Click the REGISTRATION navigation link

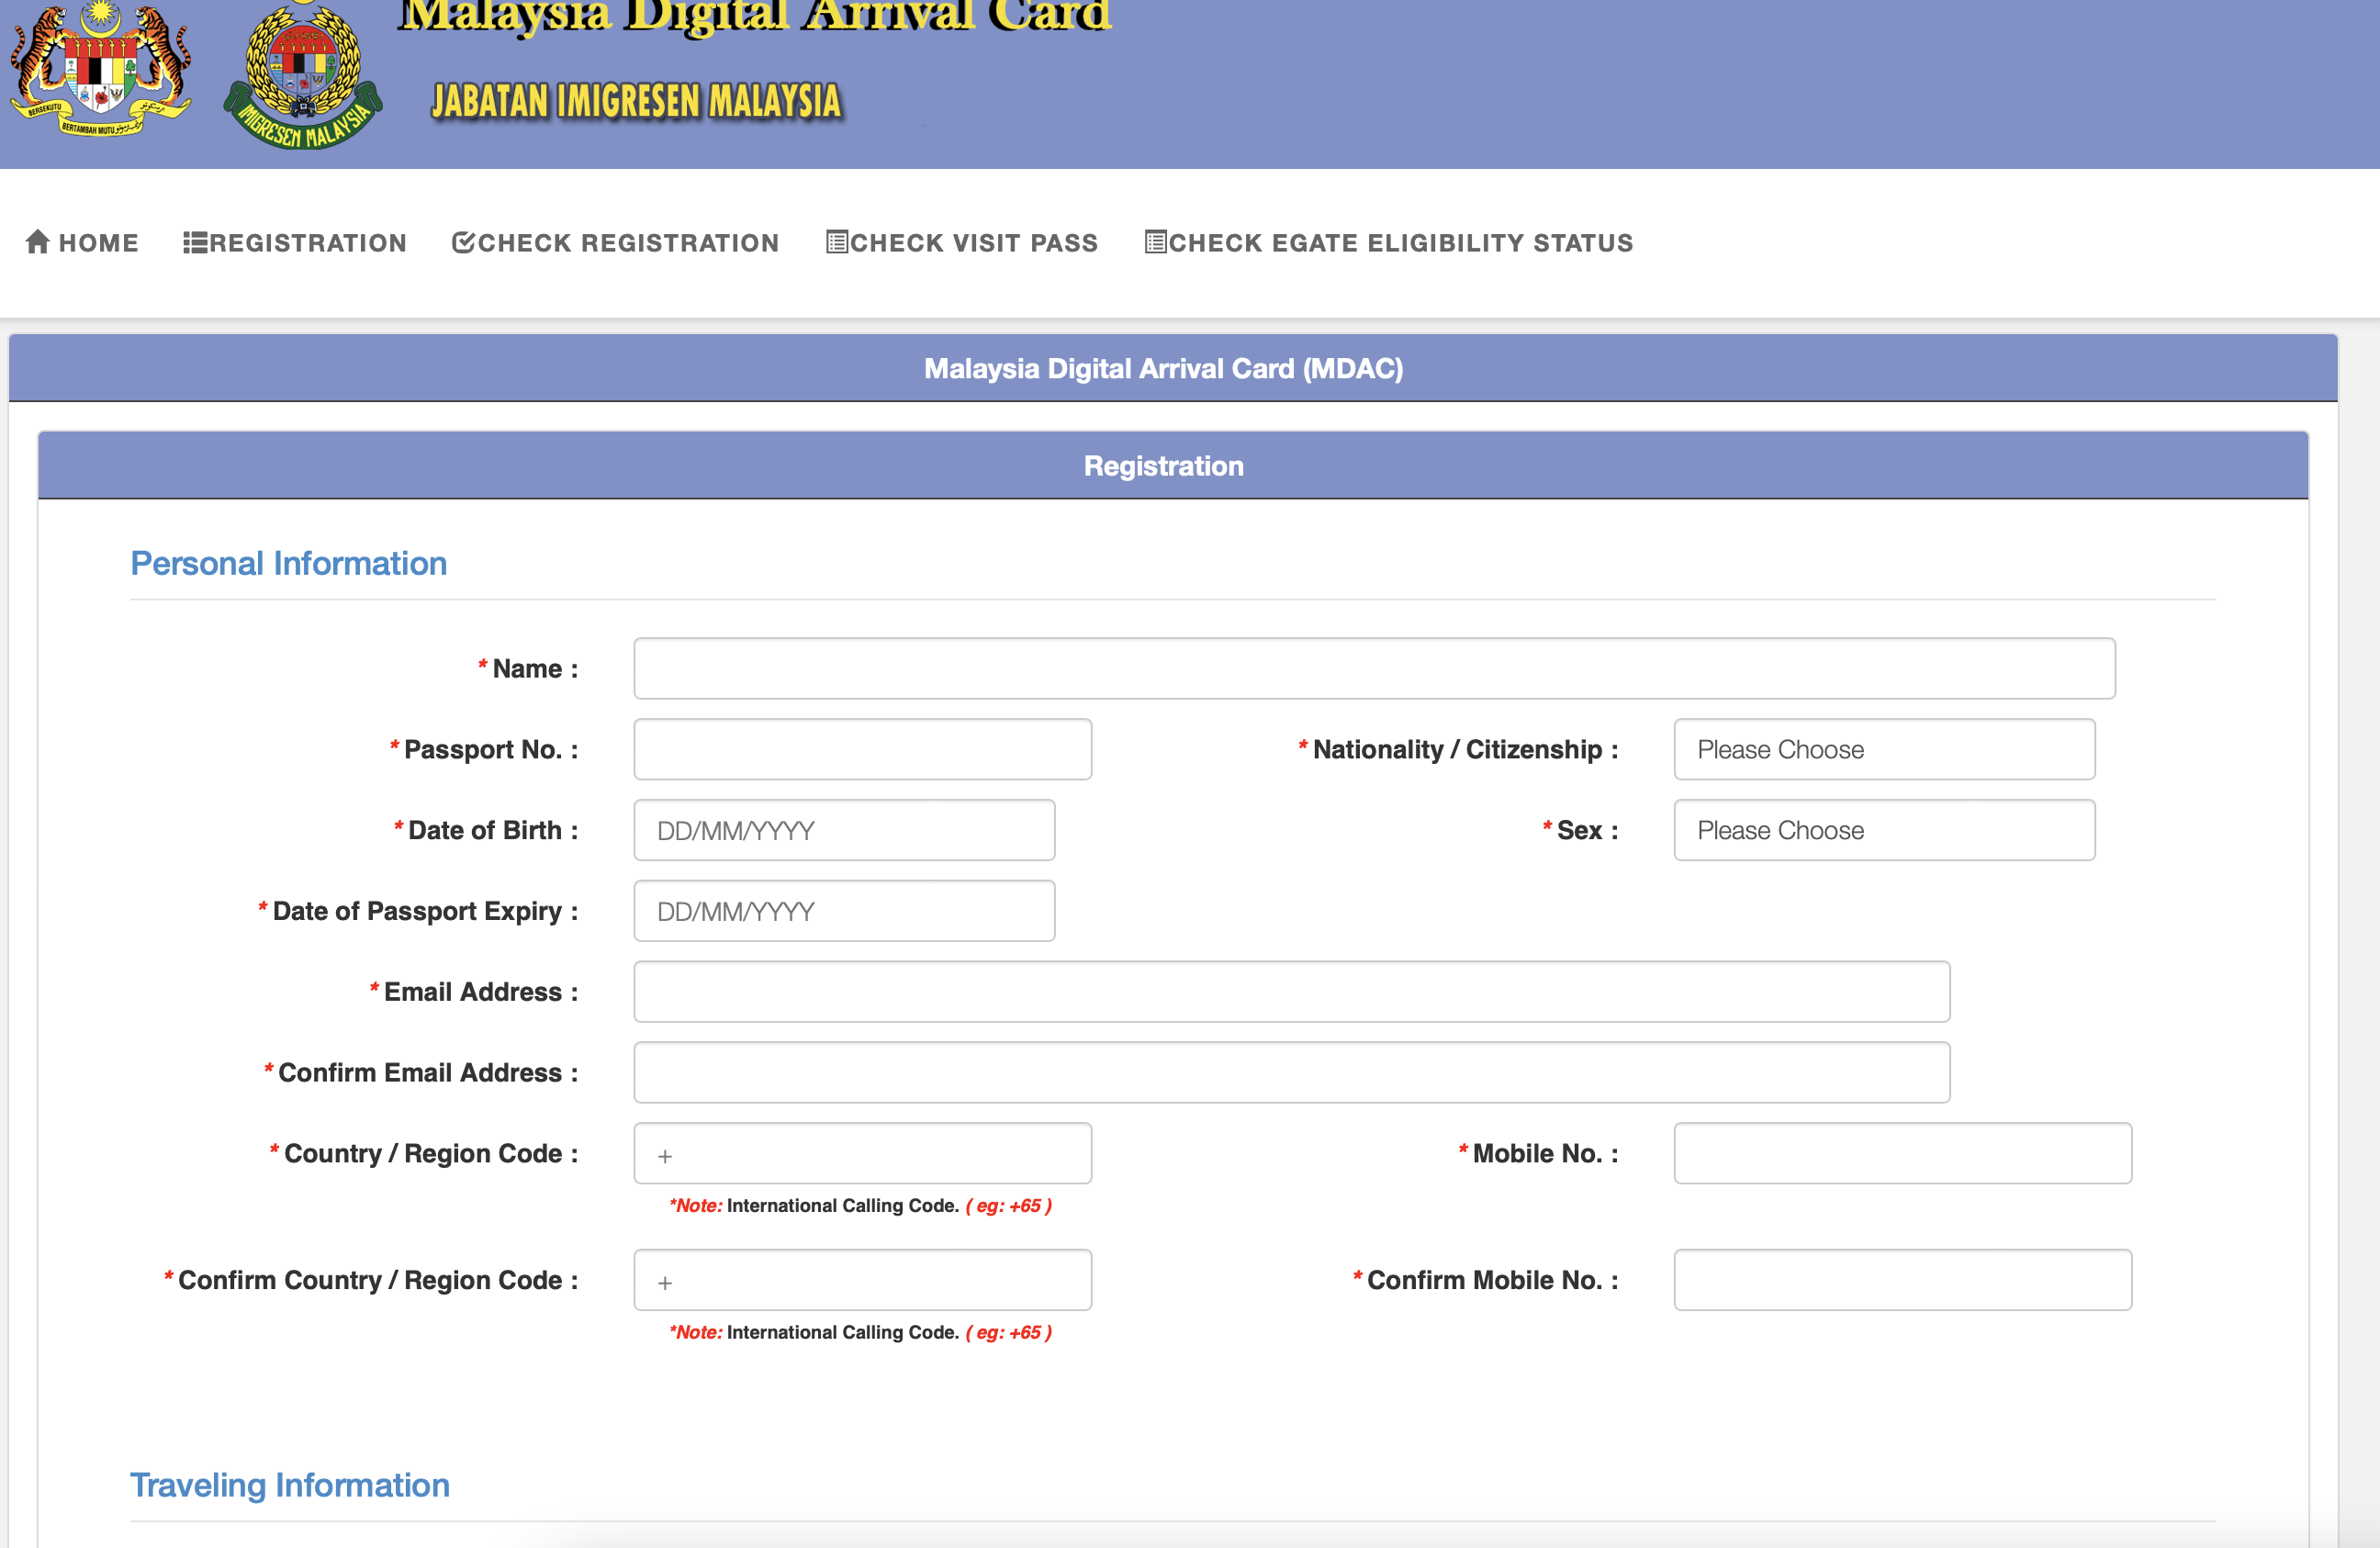point(308,243)
